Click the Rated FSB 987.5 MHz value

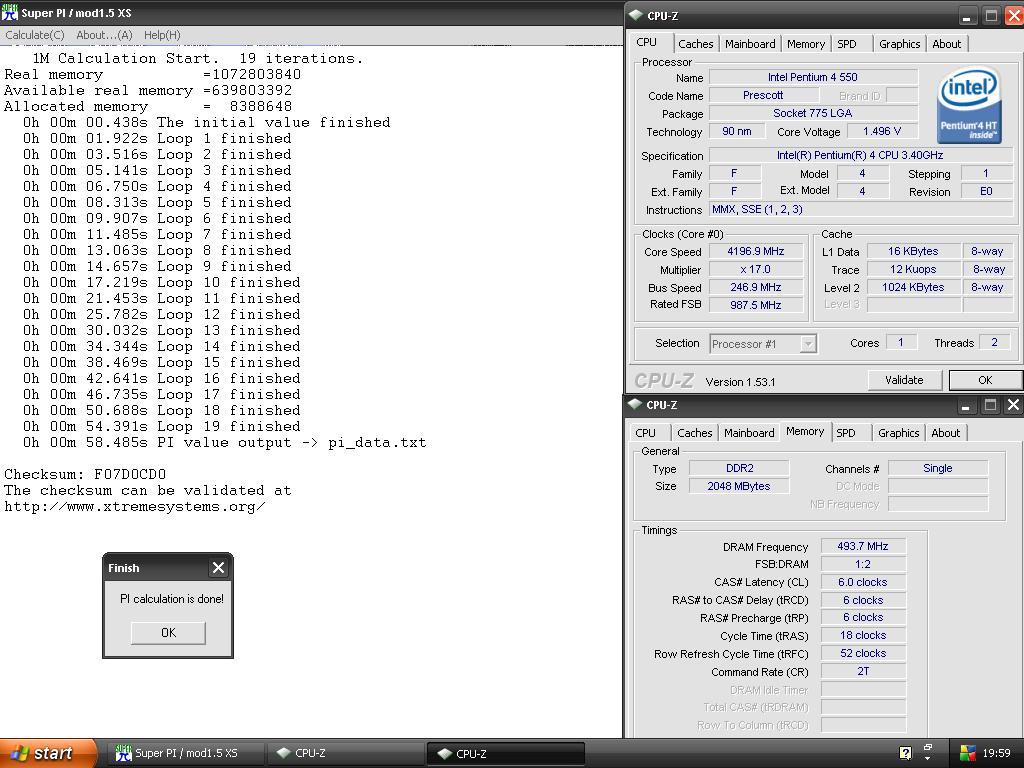coord(756,304)
